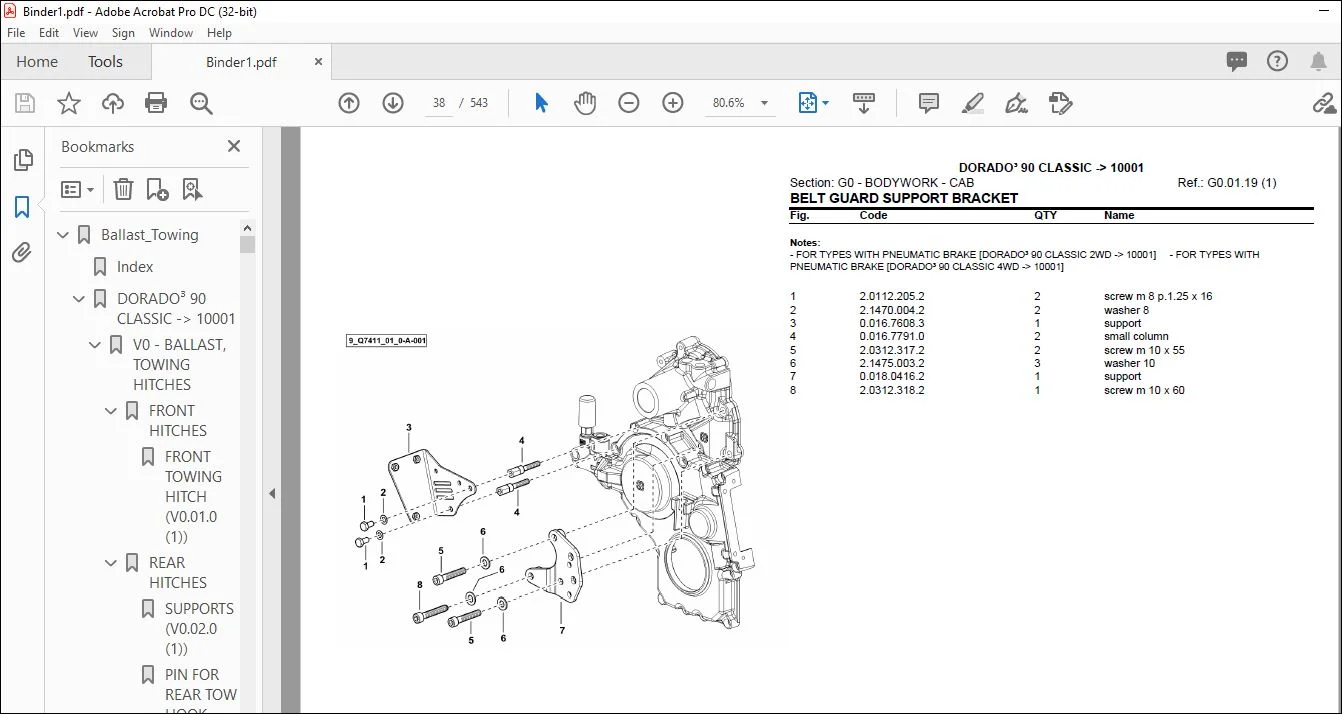
Task: Click drawing label 9_Q7411_01_0-A-001
Action: (387, 341)
